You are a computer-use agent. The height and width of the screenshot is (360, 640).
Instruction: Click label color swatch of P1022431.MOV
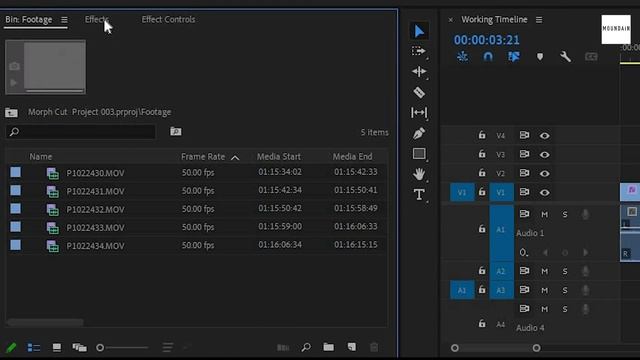(16, 191)
